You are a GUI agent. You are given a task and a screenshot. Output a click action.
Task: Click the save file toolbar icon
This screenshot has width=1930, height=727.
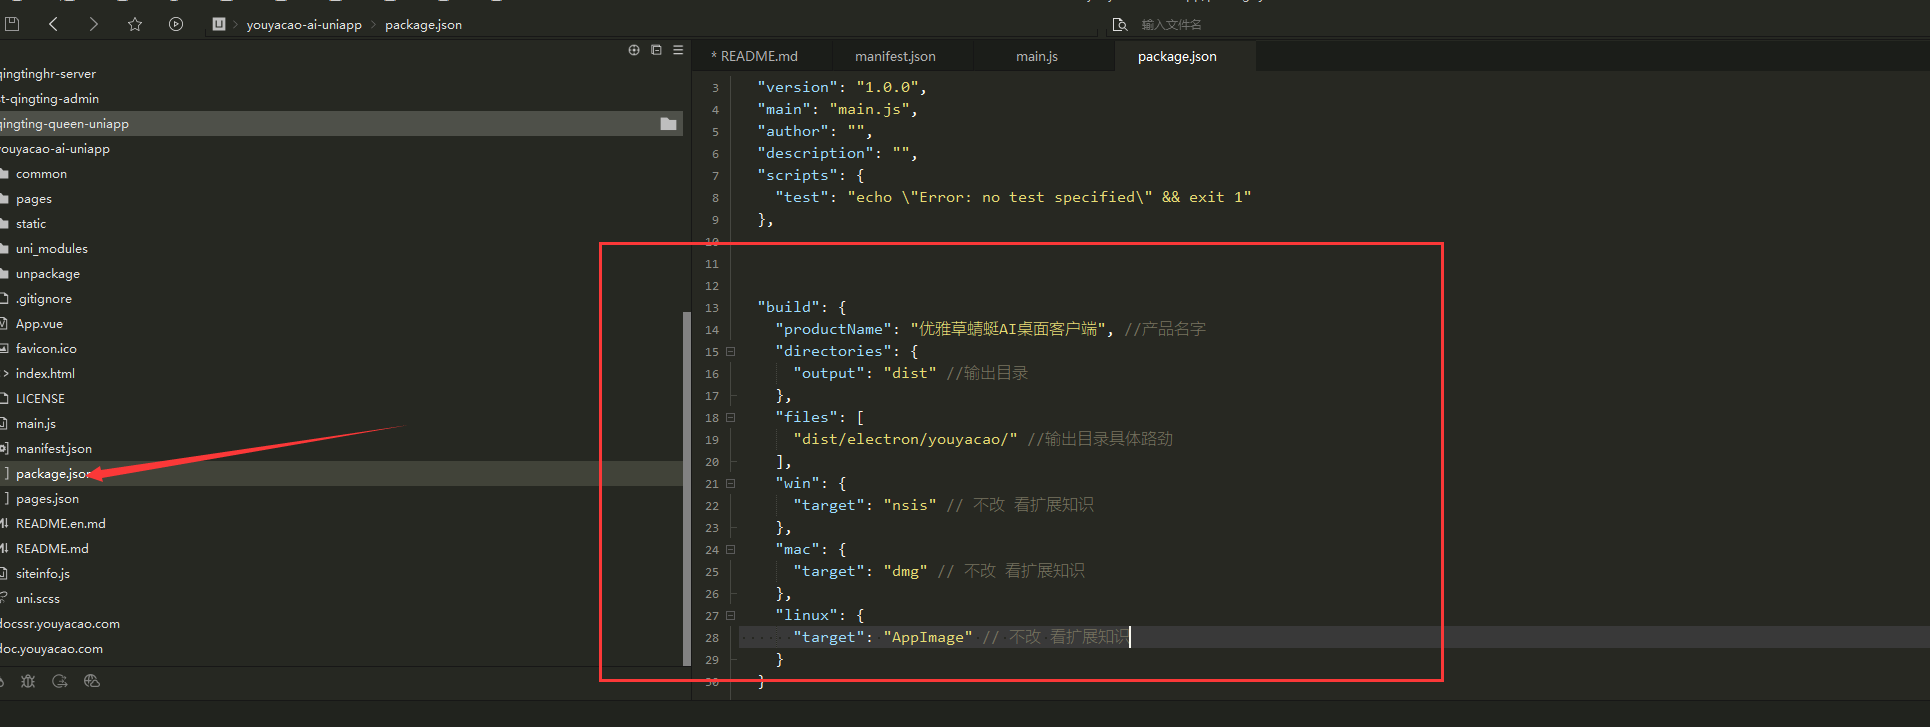point(12,24)
